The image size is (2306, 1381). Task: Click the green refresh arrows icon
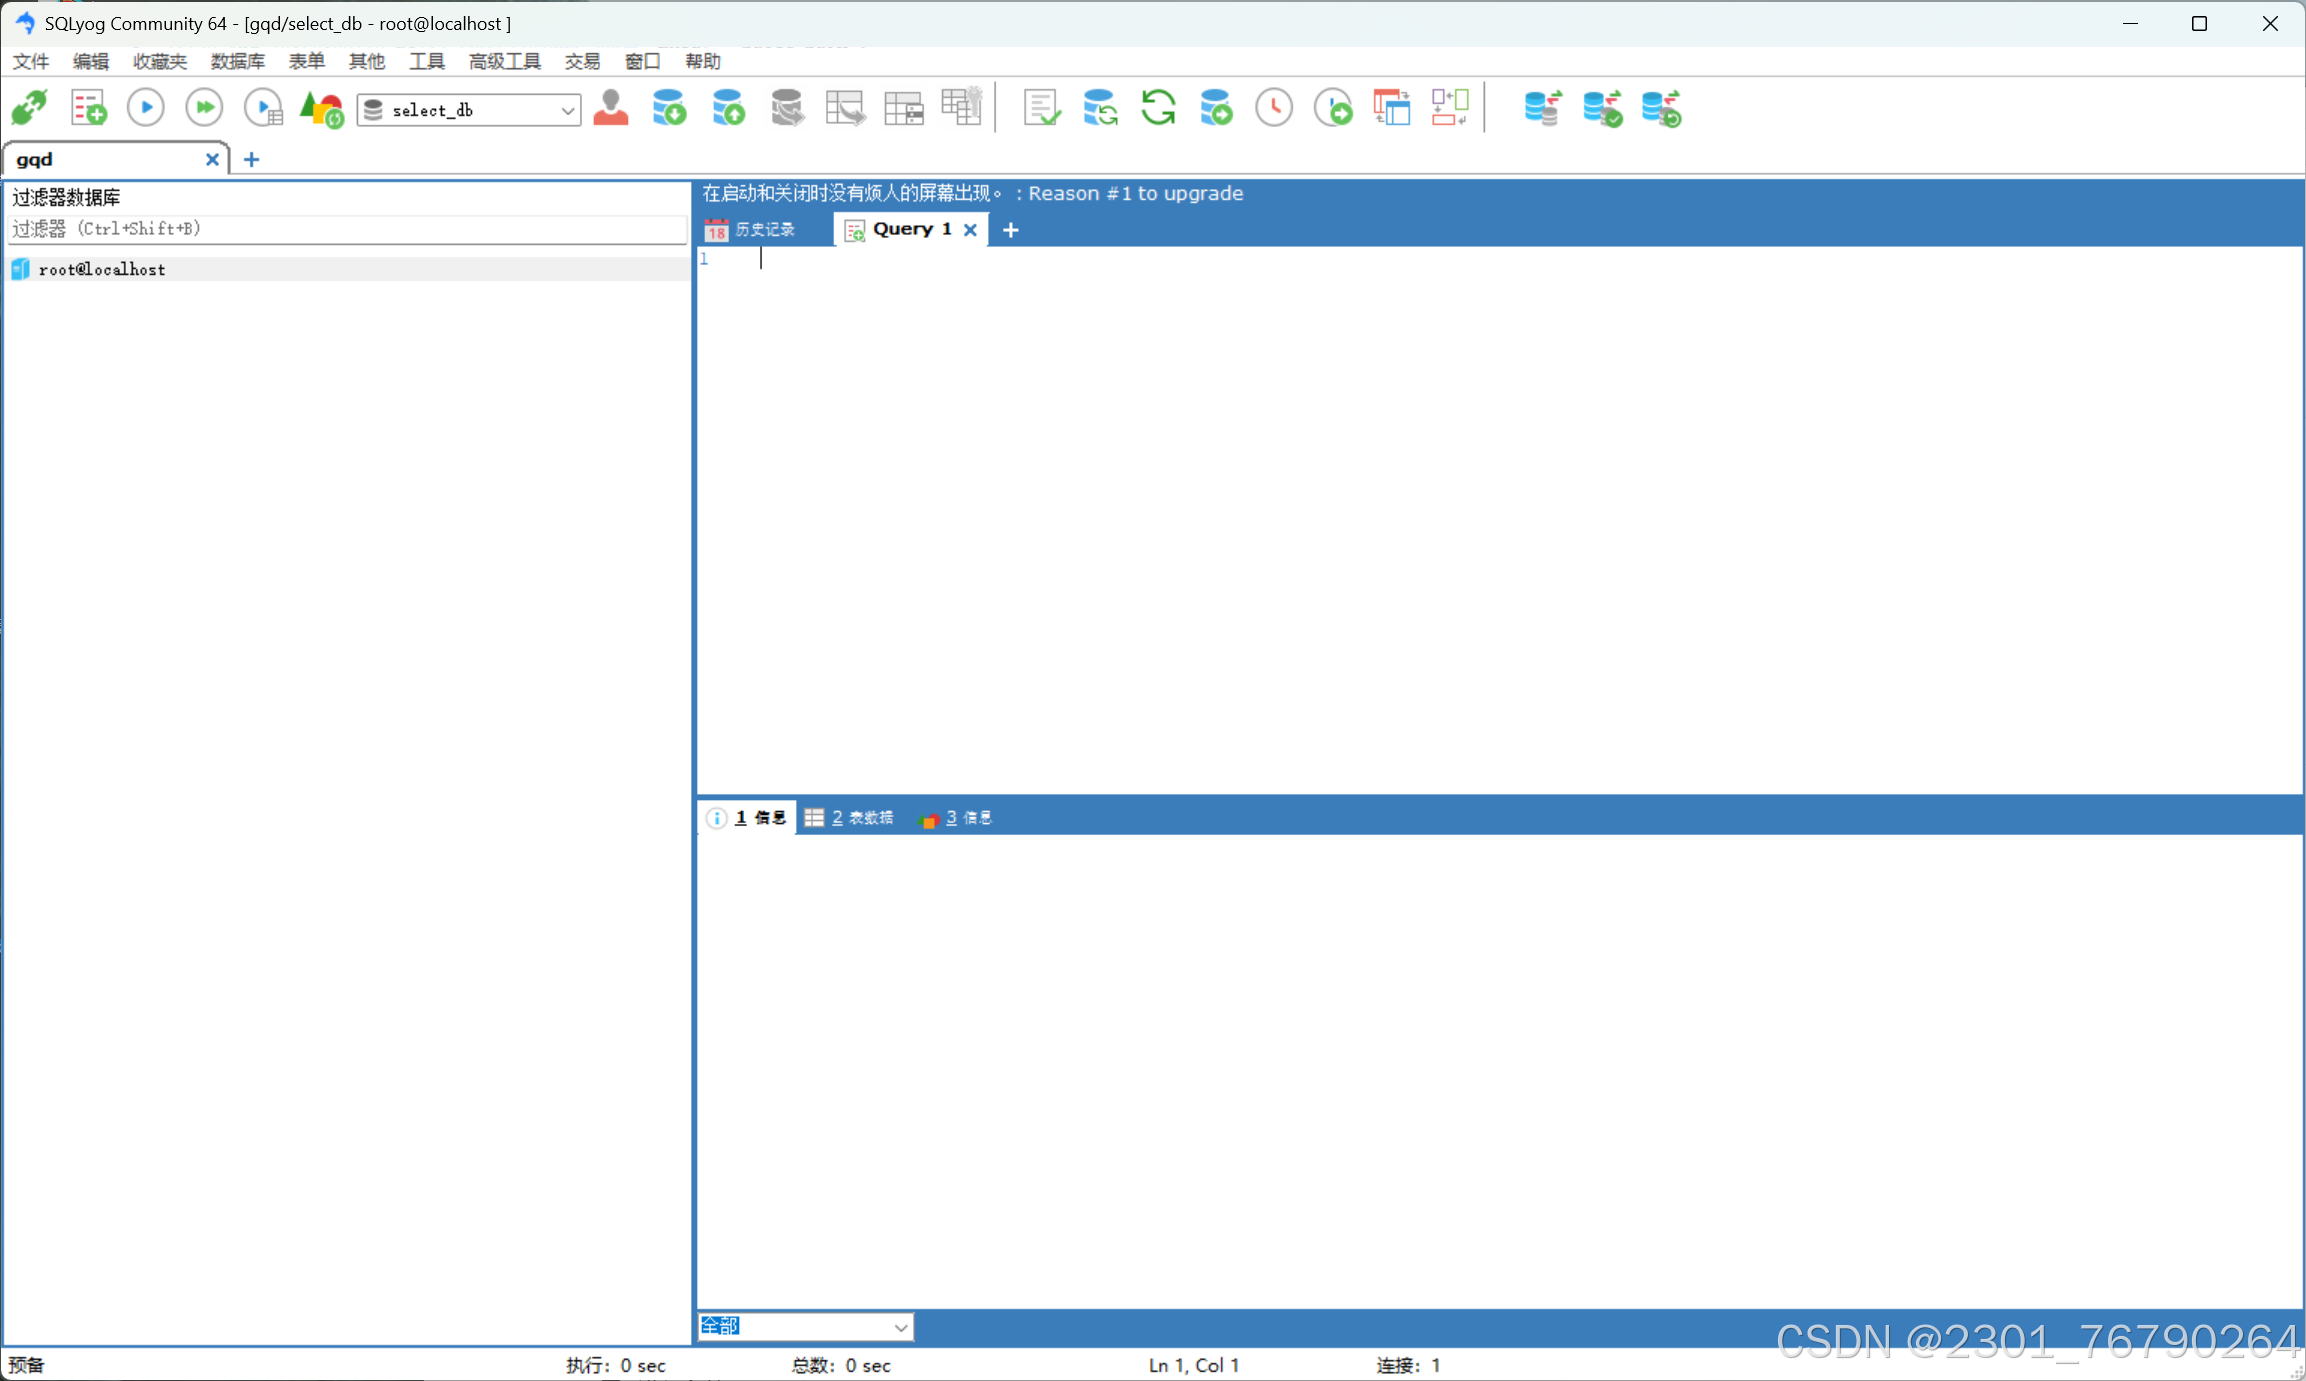coord(1158,108)
